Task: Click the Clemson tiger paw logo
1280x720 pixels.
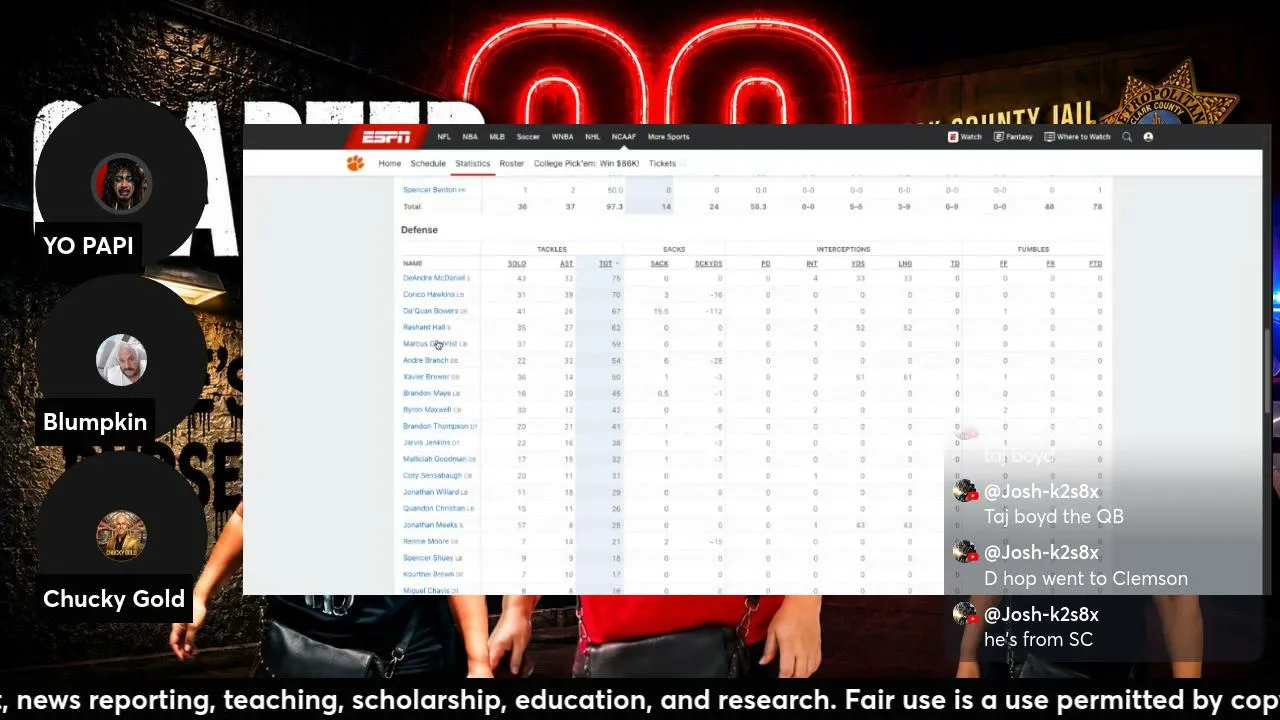Action: 355,163
